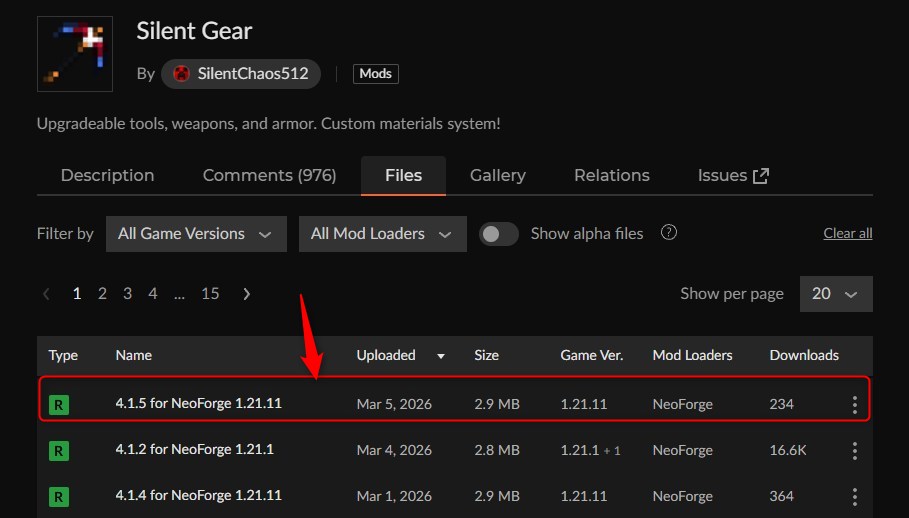
Task: Click the Mar 1, 2026 upload date
Action: [394, 497]
